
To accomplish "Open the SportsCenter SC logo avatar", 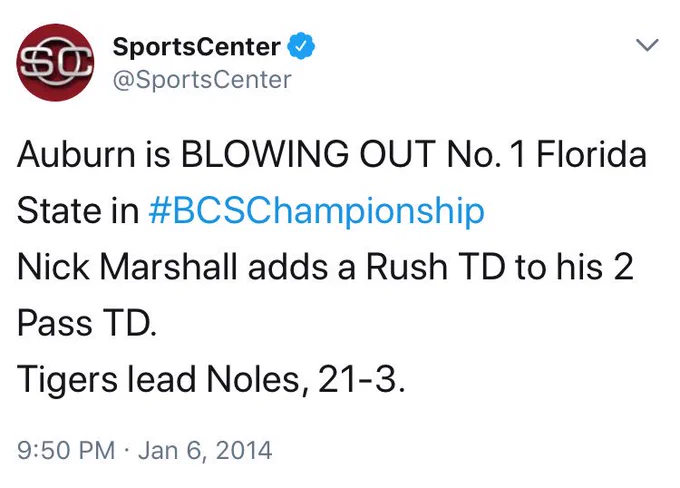I will pos(55,62).
